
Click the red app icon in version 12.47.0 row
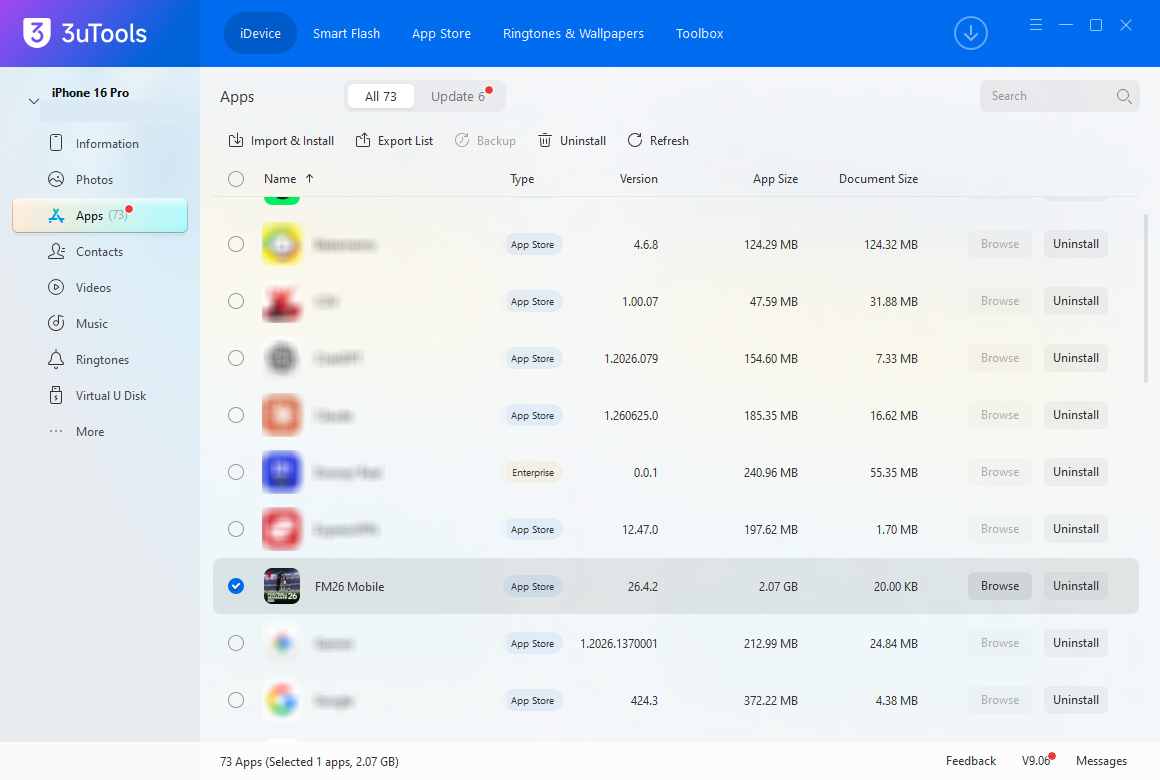pos(282,529)
